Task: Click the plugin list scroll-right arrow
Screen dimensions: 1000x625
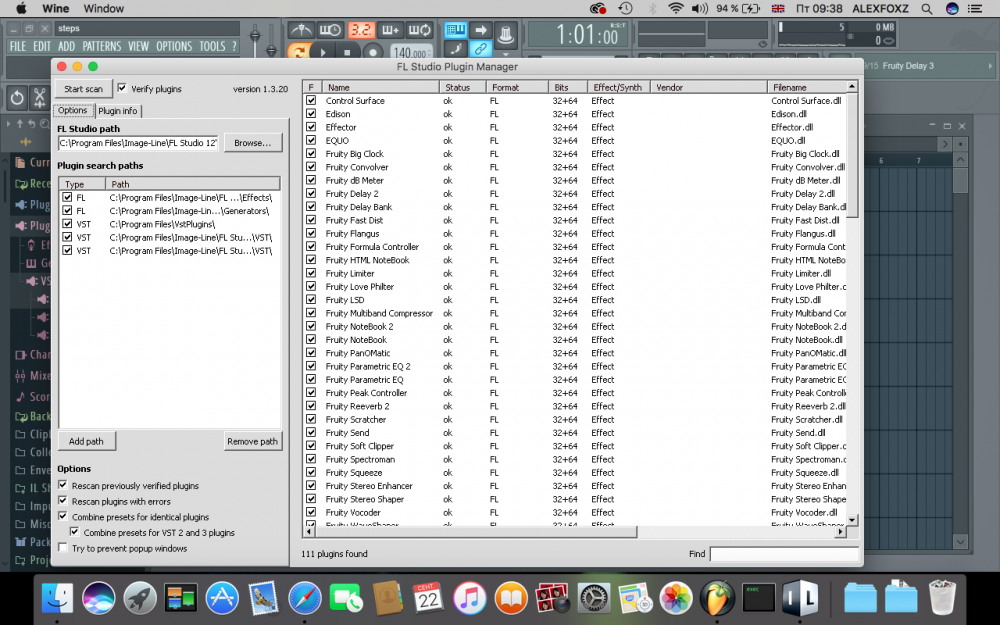Action: pyautogui.click(x=840, y=531)
